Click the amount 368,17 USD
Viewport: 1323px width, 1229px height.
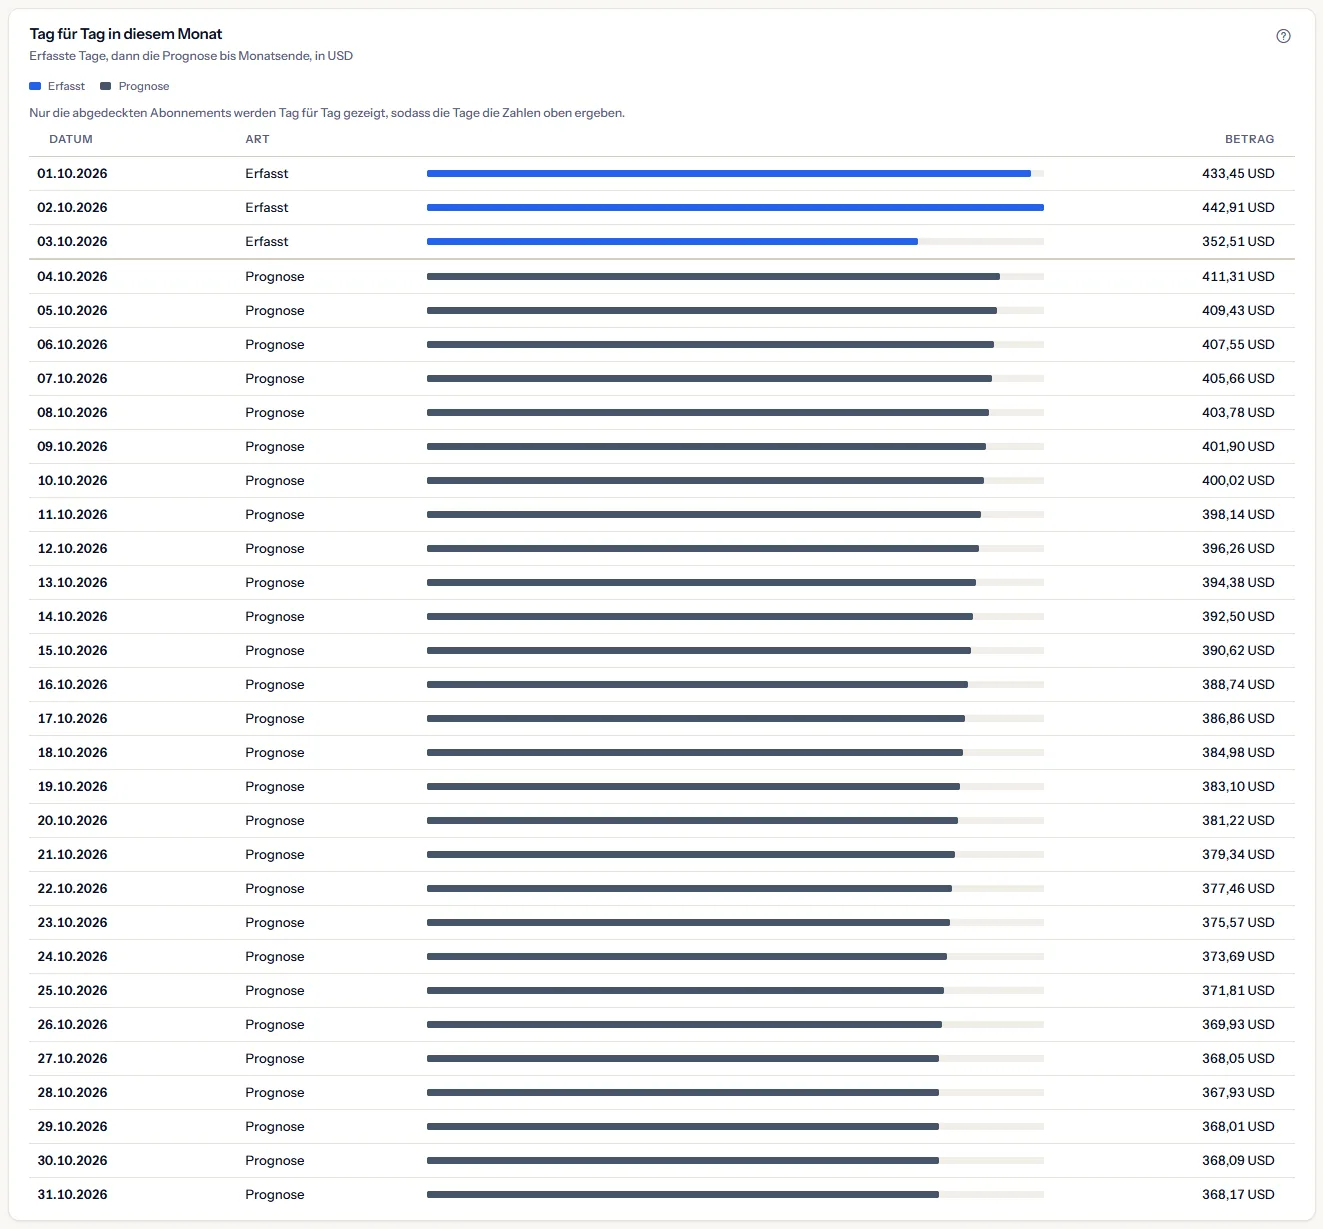1238,1194
